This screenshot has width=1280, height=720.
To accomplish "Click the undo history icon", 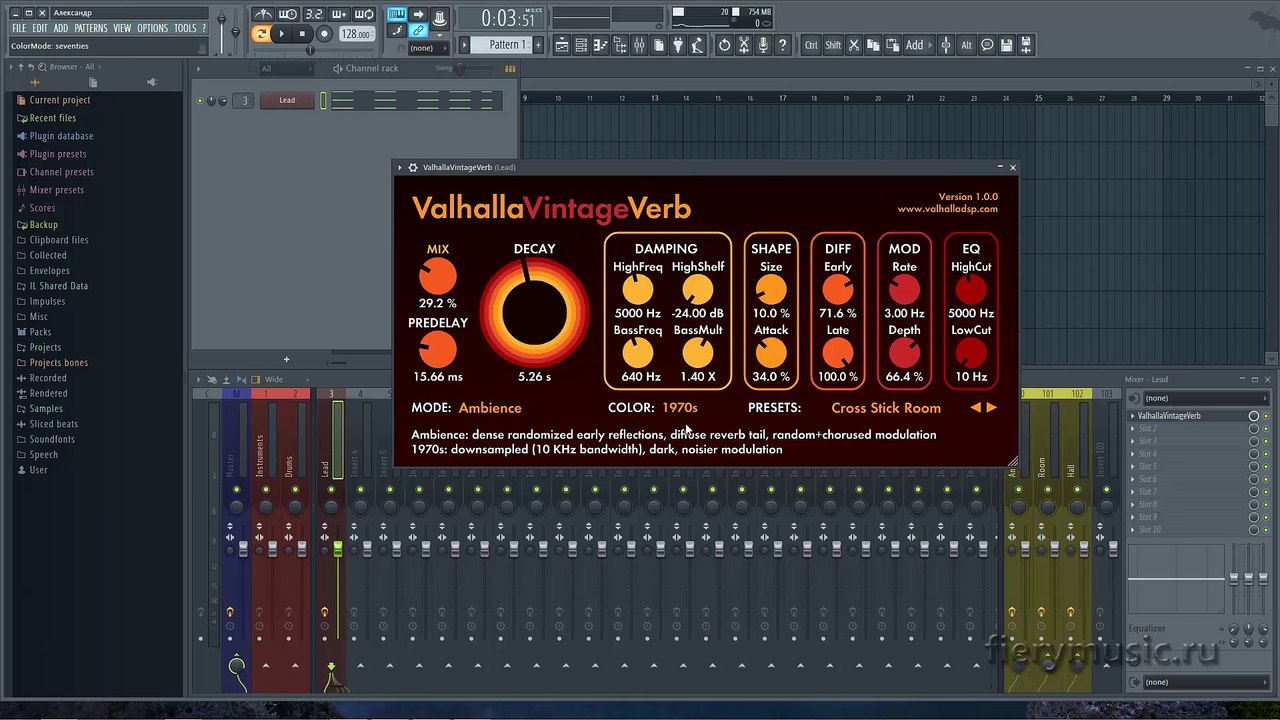I will [724, 45].
